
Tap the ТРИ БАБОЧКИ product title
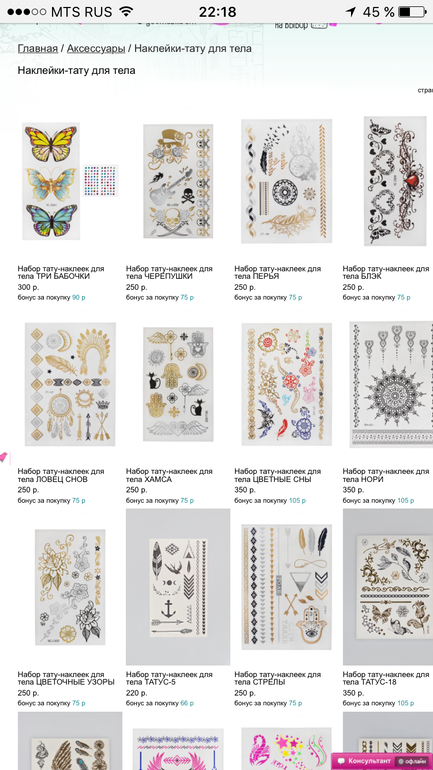61,273
